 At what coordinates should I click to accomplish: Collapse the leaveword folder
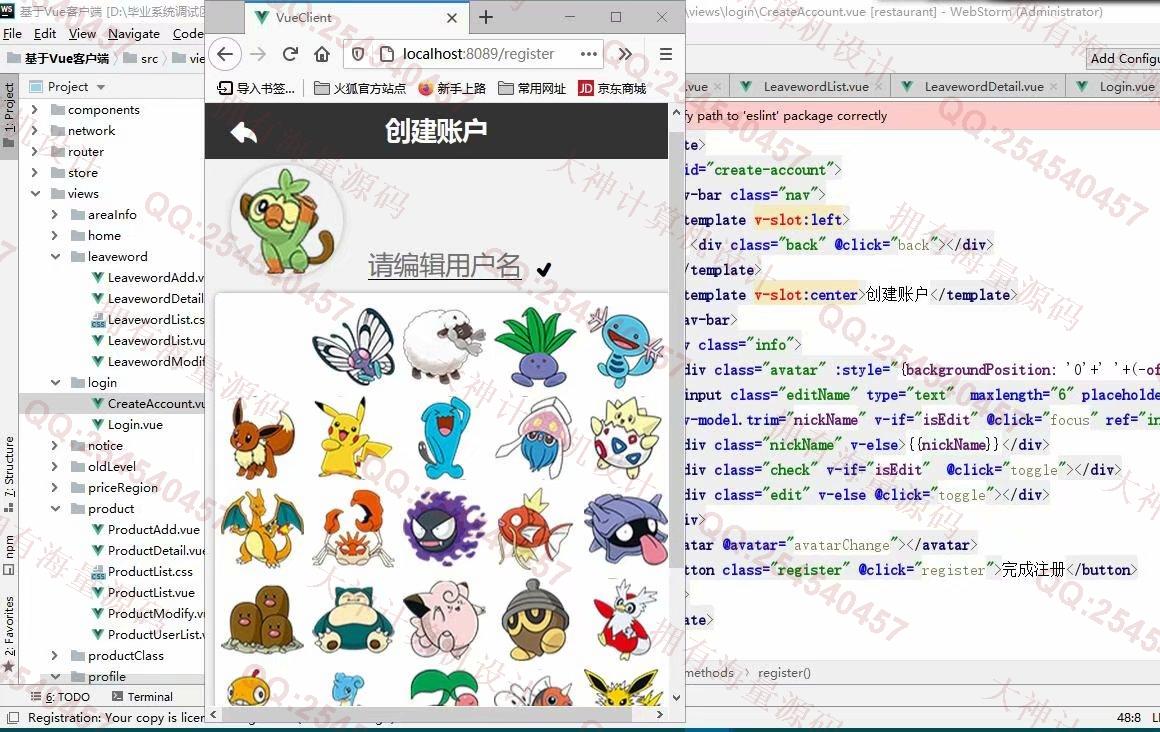point(55,256)
